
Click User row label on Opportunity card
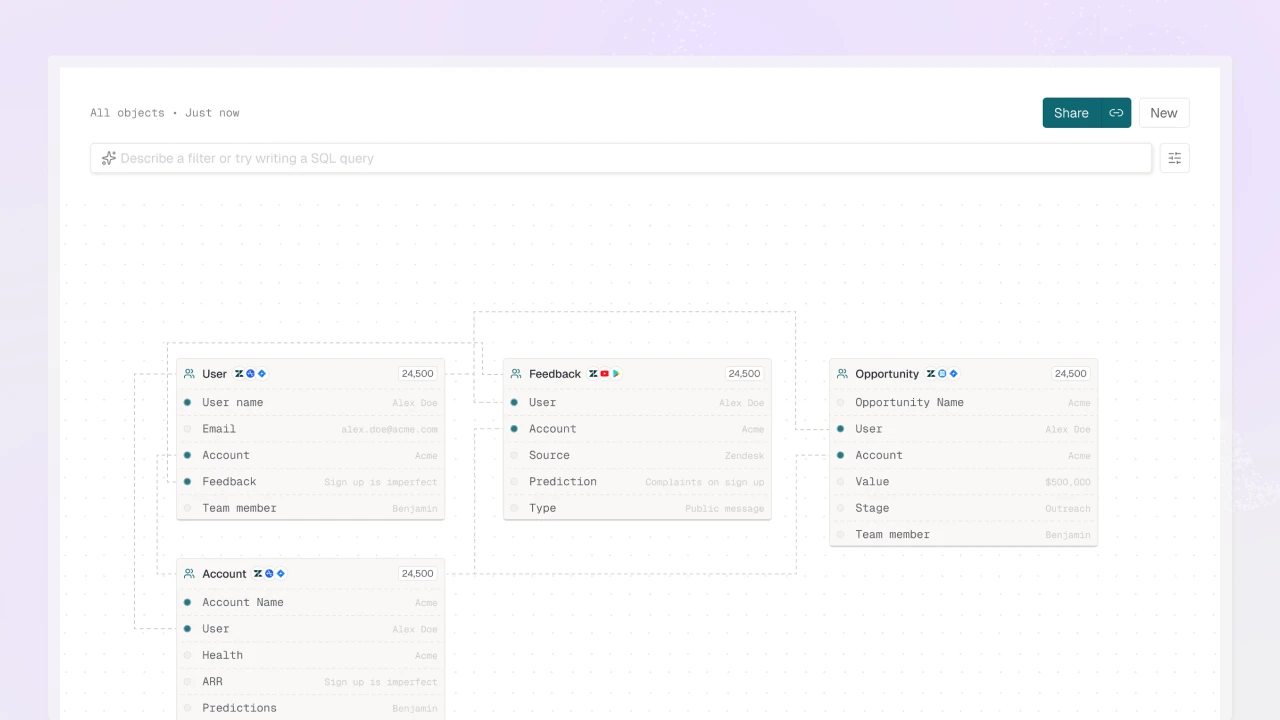[869, 429]
